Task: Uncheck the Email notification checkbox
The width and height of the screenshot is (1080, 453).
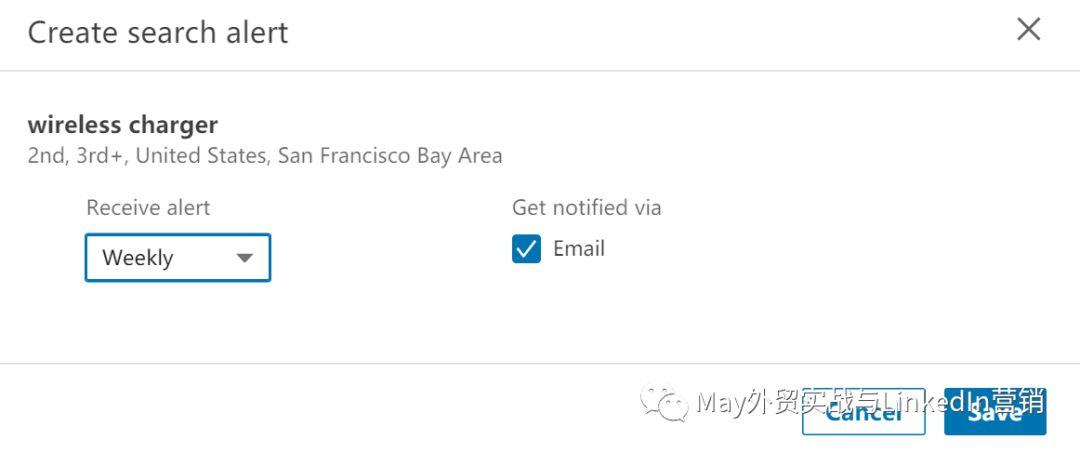Action: tap(526, 249)
